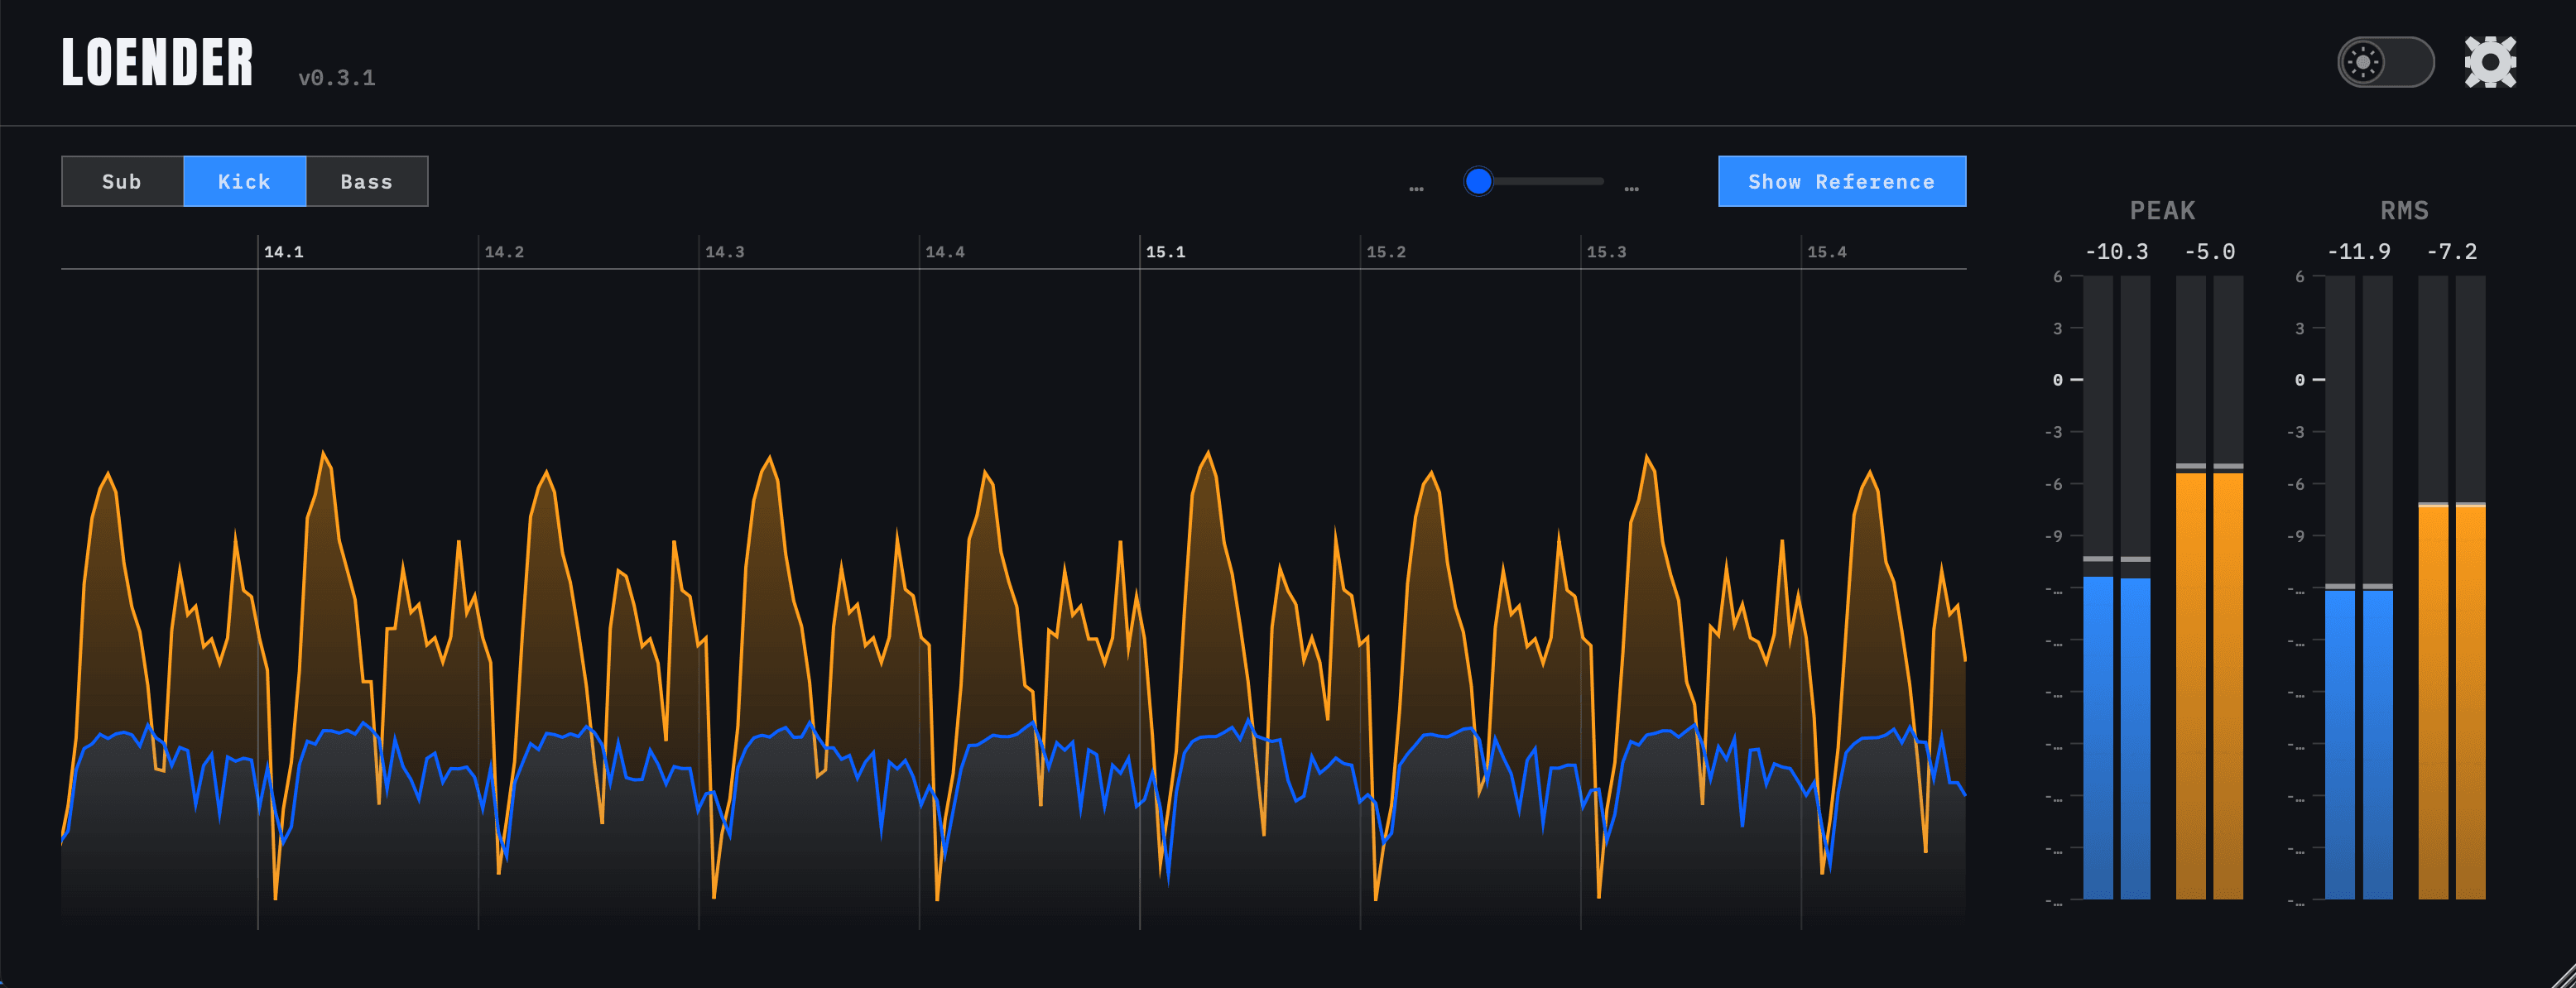Click the 15.2 timeline marker
The width and height of the screenshot is (2576, 988).
(x=1386, y=252)
